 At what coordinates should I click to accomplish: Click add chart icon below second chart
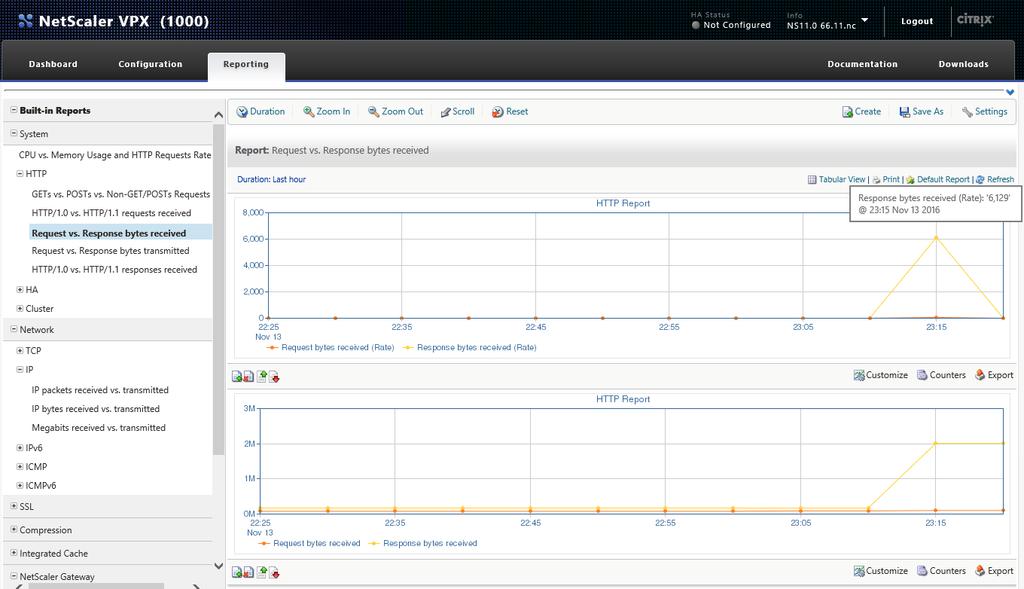click(237, 572)
